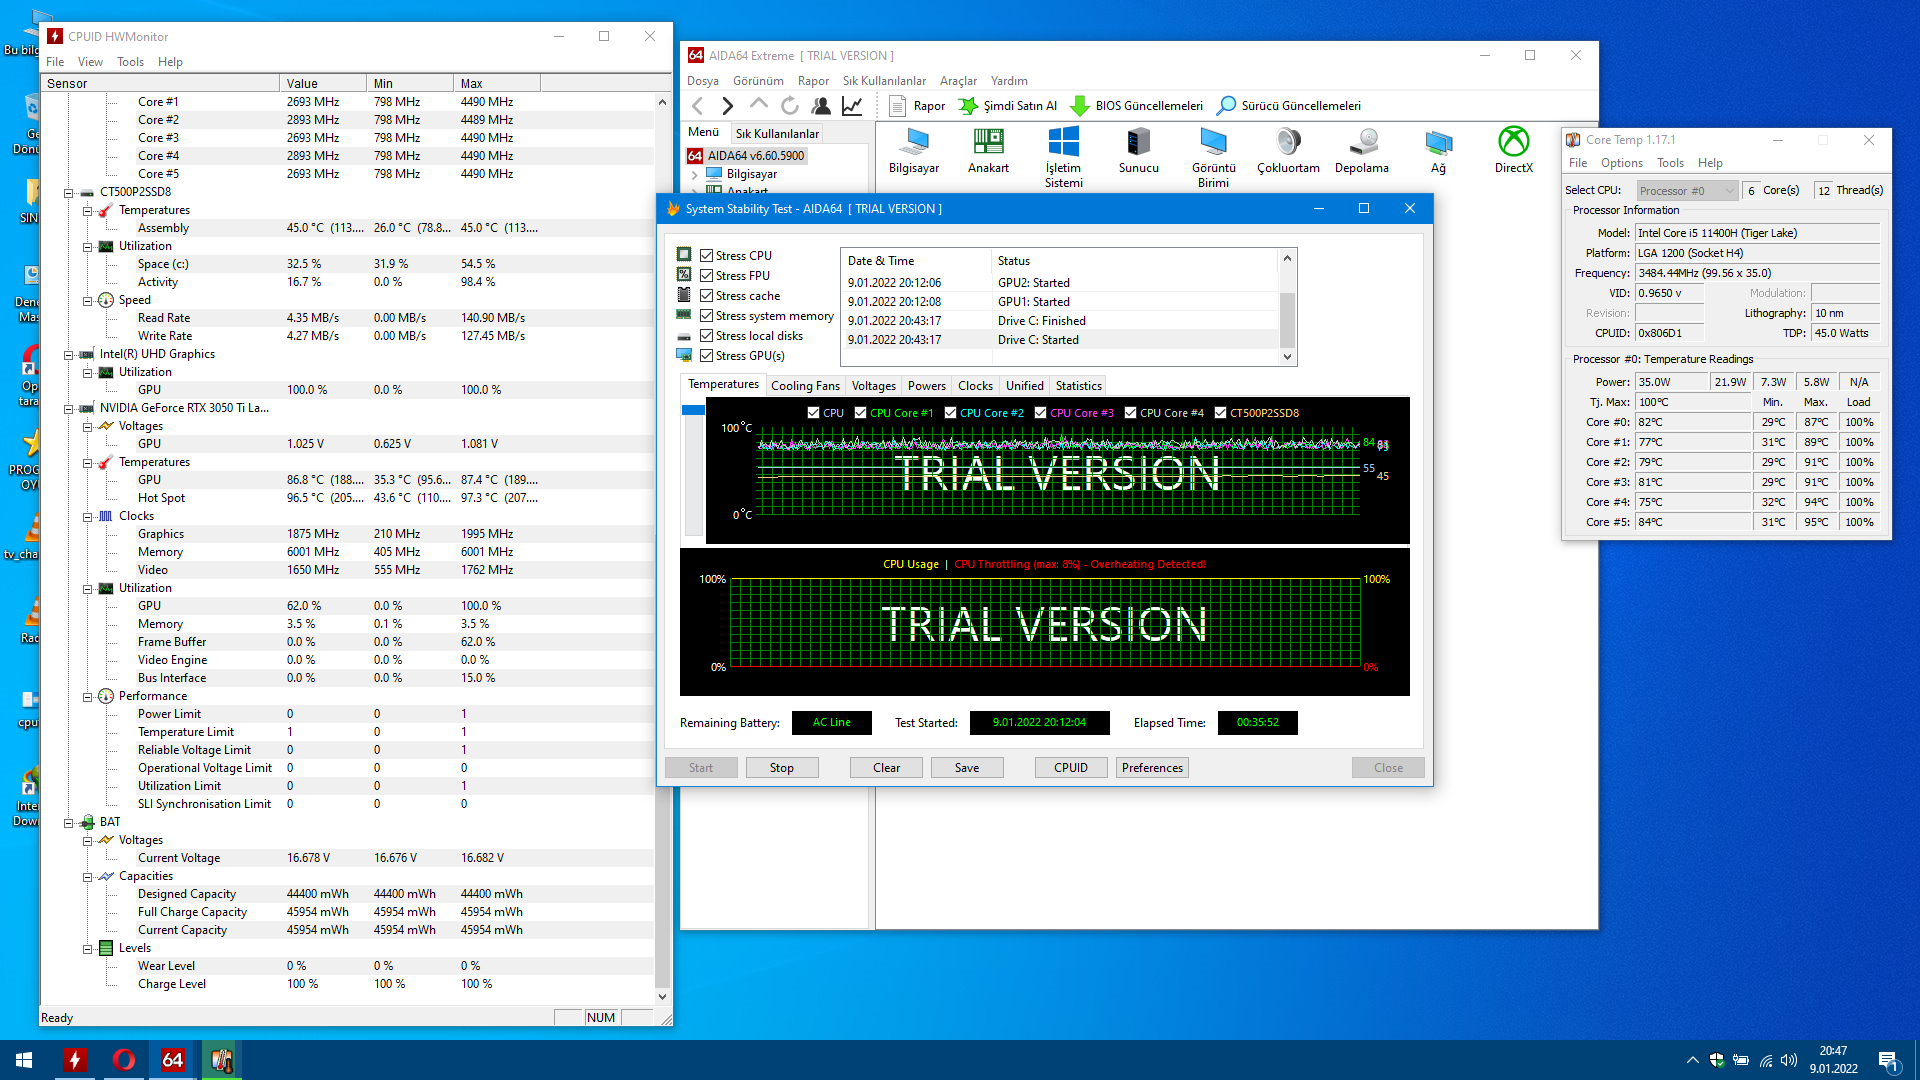Click the Preferences button
Viewport: 1920px width, 1080px height.
pos(1152,768)
